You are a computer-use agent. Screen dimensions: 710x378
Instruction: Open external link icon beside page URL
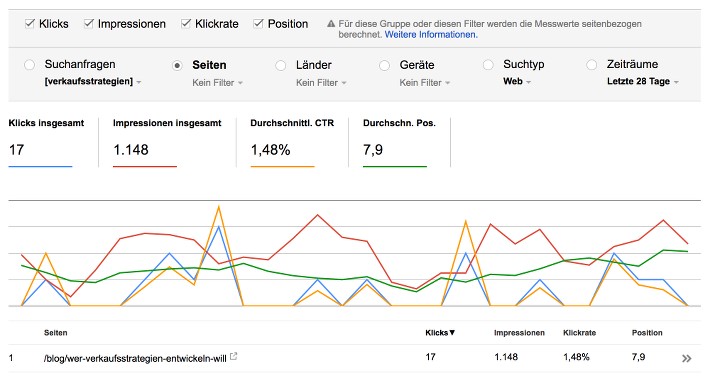point(234,356)
